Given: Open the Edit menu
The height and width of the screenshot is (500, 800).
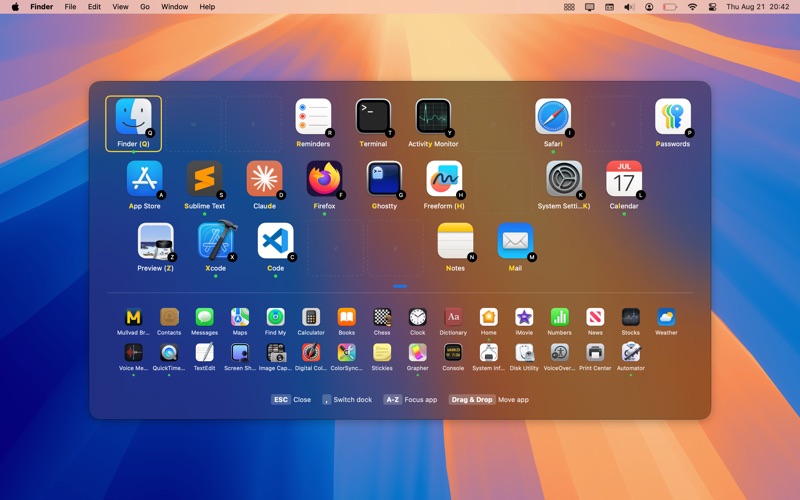Looking at the screenshot, I should point(94,7).
